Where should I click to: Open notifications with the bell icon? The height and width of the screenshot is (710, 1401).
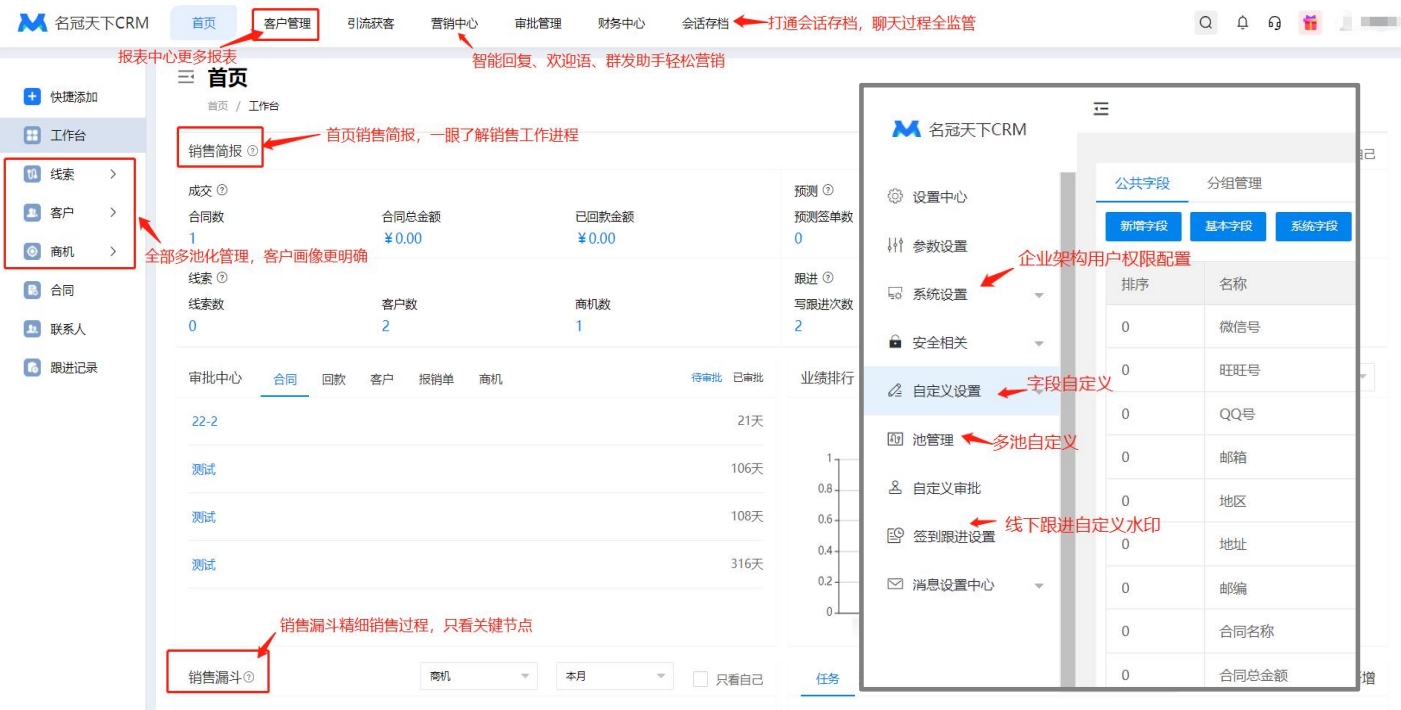[1243, 23]
